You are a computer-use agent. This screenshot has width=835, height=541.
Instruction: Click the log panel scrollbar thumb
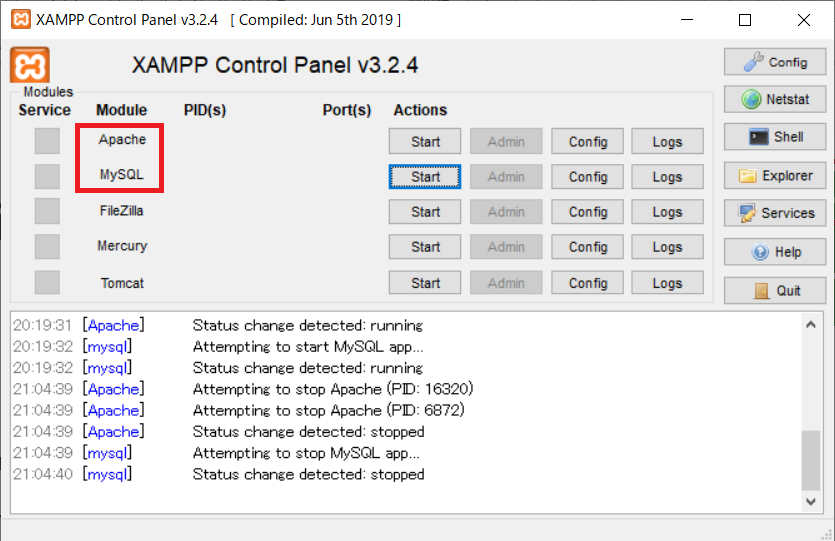[x=811, y=460]
